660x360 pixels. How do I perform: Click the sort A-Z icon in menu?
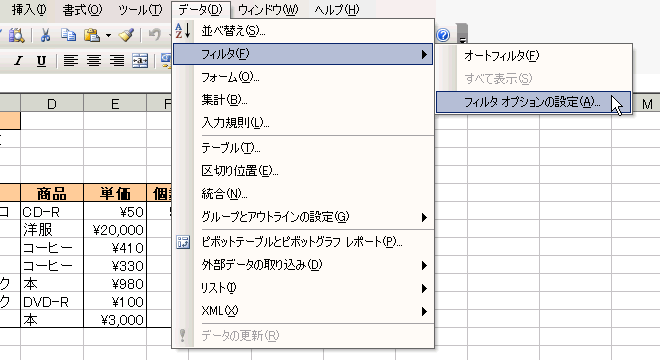click(x=183, y=31)
